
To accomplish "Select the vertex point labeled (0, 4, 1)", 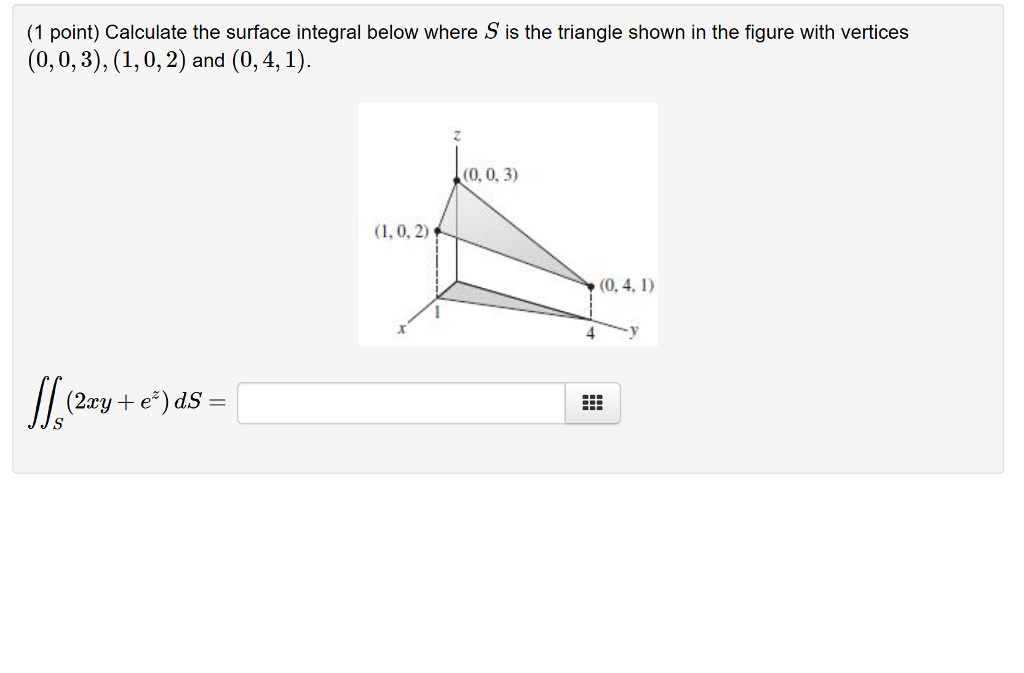I will point(592,285).
